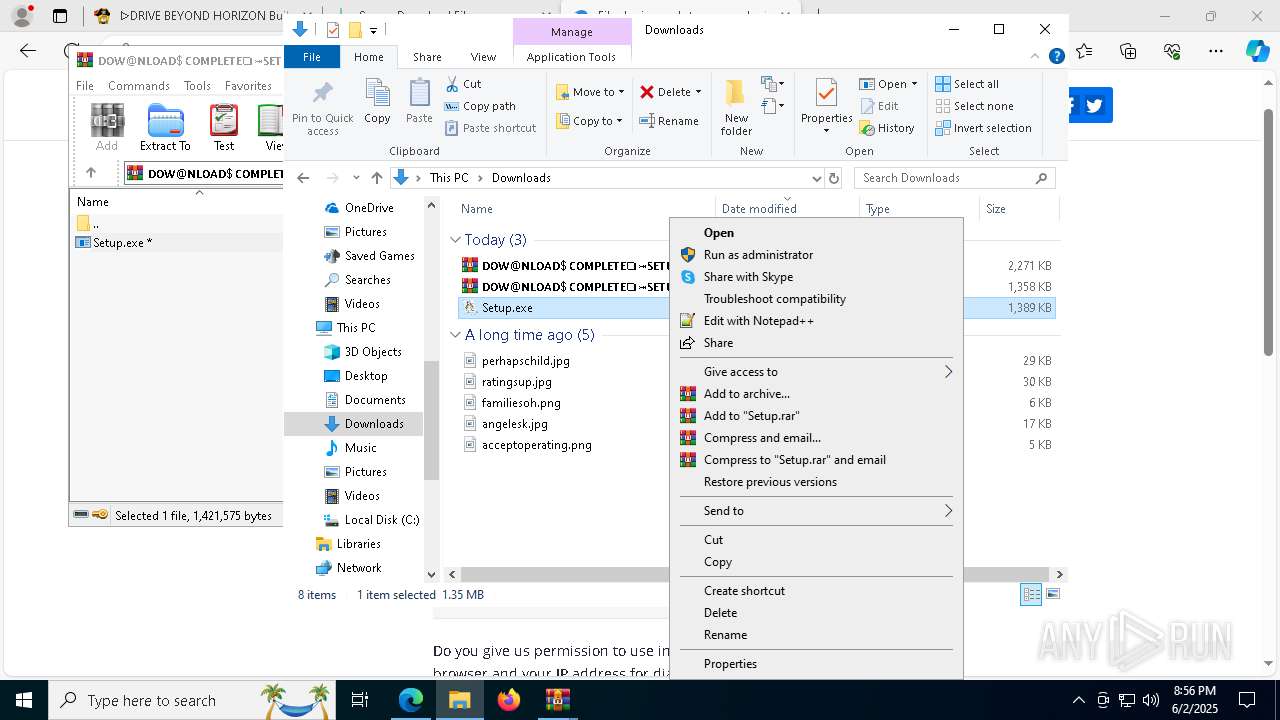Screen dimensions: 1280x720
Task: Choose Run as administrator from context menu
Action: 816,255
